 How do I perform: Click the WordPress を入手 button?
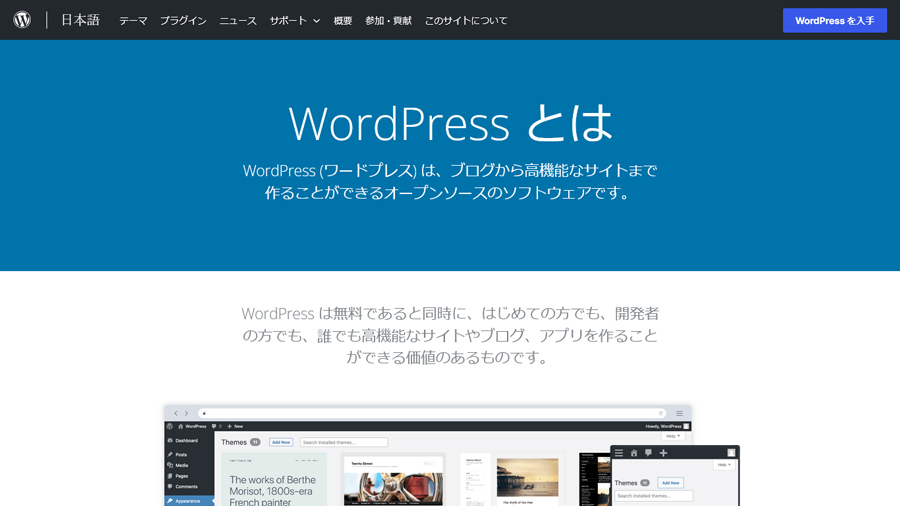(x=834, y=20)
